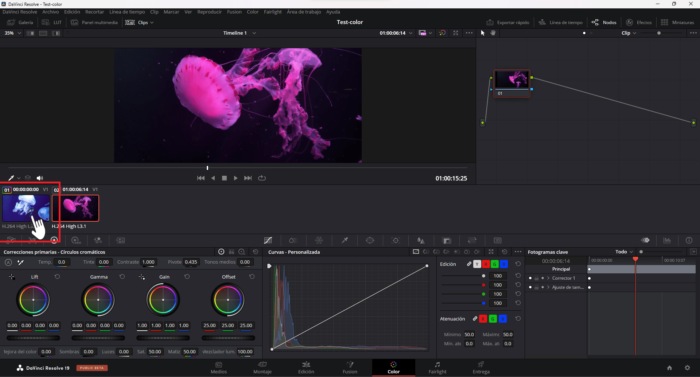Toggle the red Atenuación channel
This screenshot has height=377, width=700.
click(x=483, y=319)
